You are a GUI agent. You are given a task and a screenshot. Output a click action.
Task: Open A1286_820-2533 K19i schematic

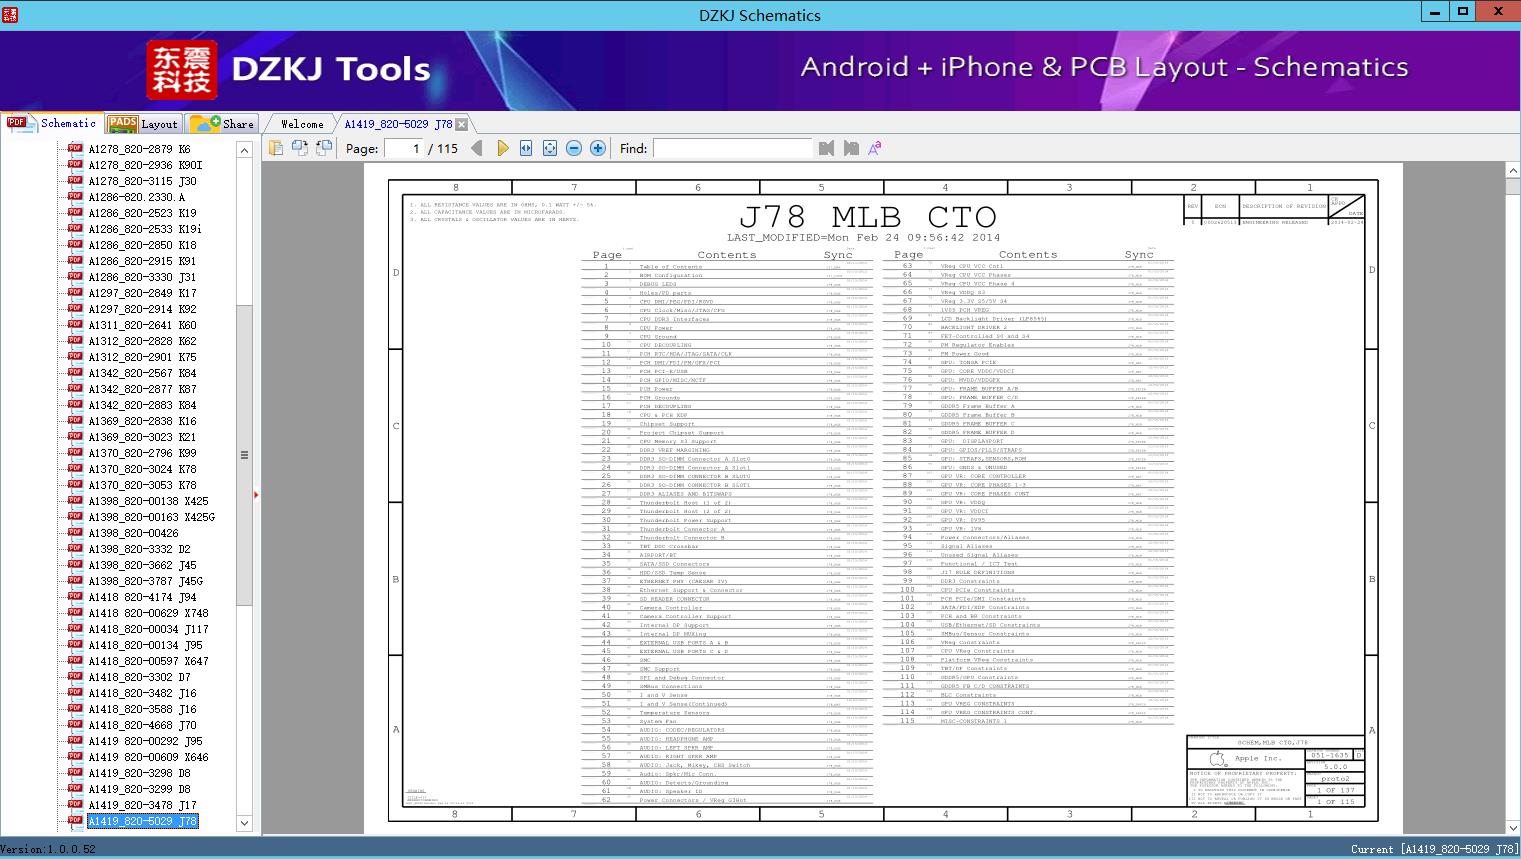coord(145,229)
